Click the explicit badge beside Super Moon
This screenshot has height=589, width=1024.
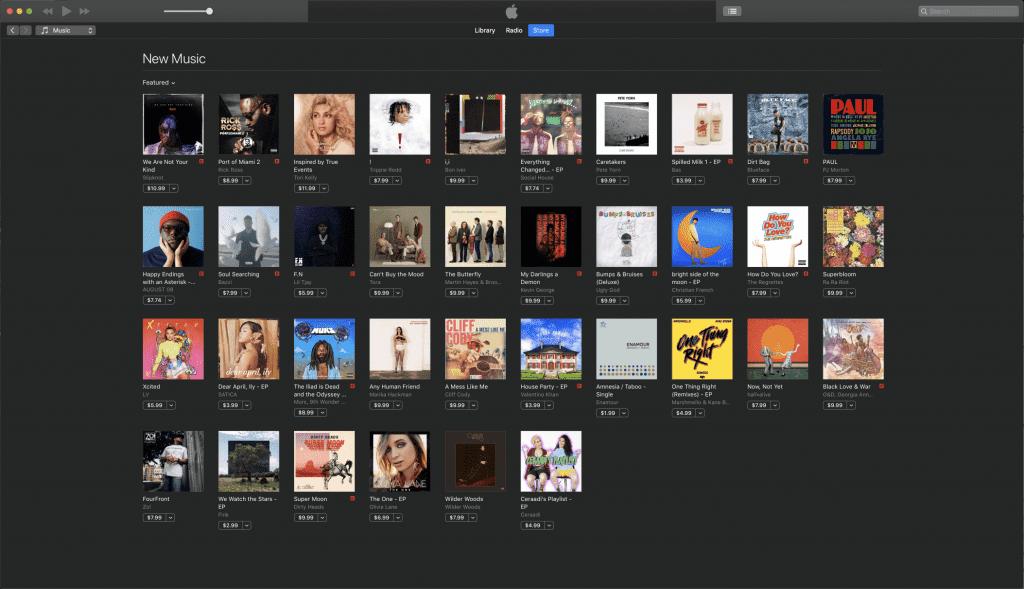(x=353, y=498)
